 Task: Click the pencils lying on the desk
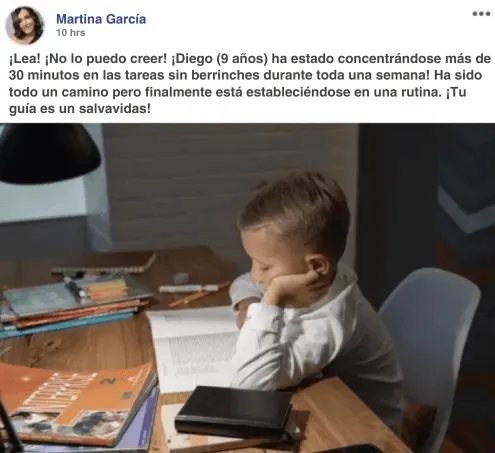coord(199,294)
